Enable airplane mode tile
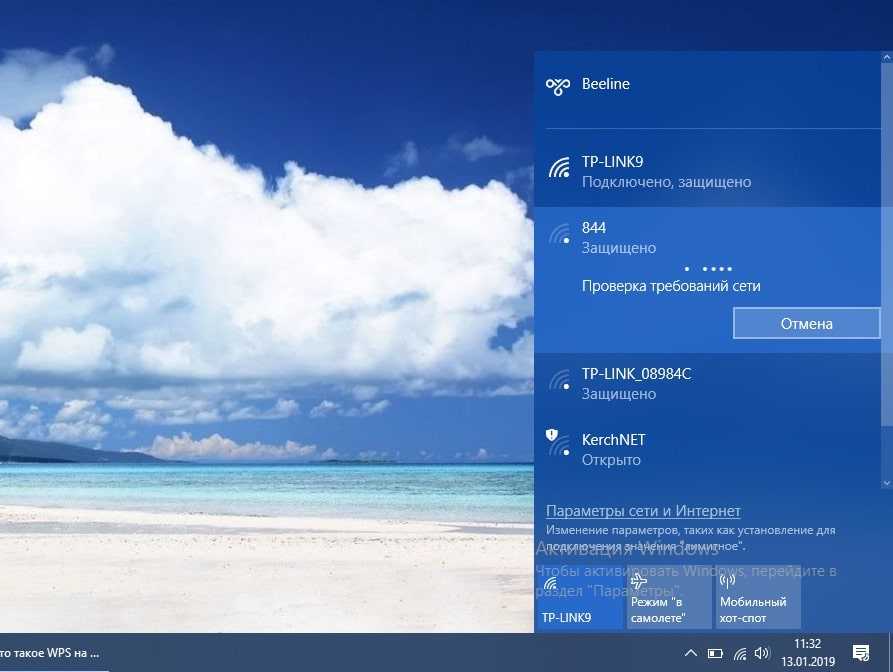This screenshot has width=893, height=672. [668, 599]
